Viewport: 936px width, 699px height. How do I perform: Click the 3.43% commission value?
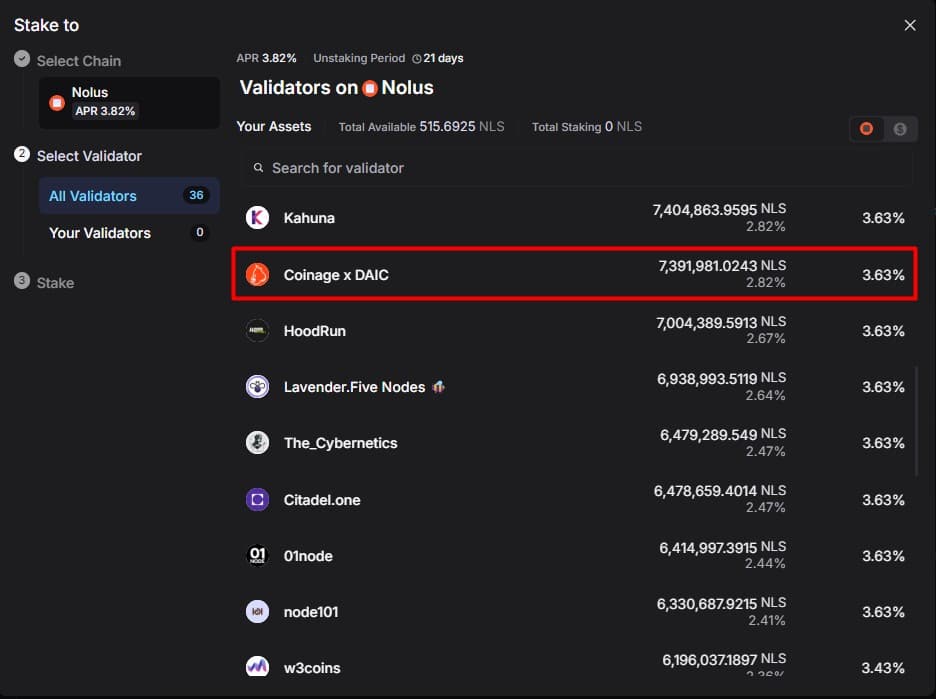883,668
